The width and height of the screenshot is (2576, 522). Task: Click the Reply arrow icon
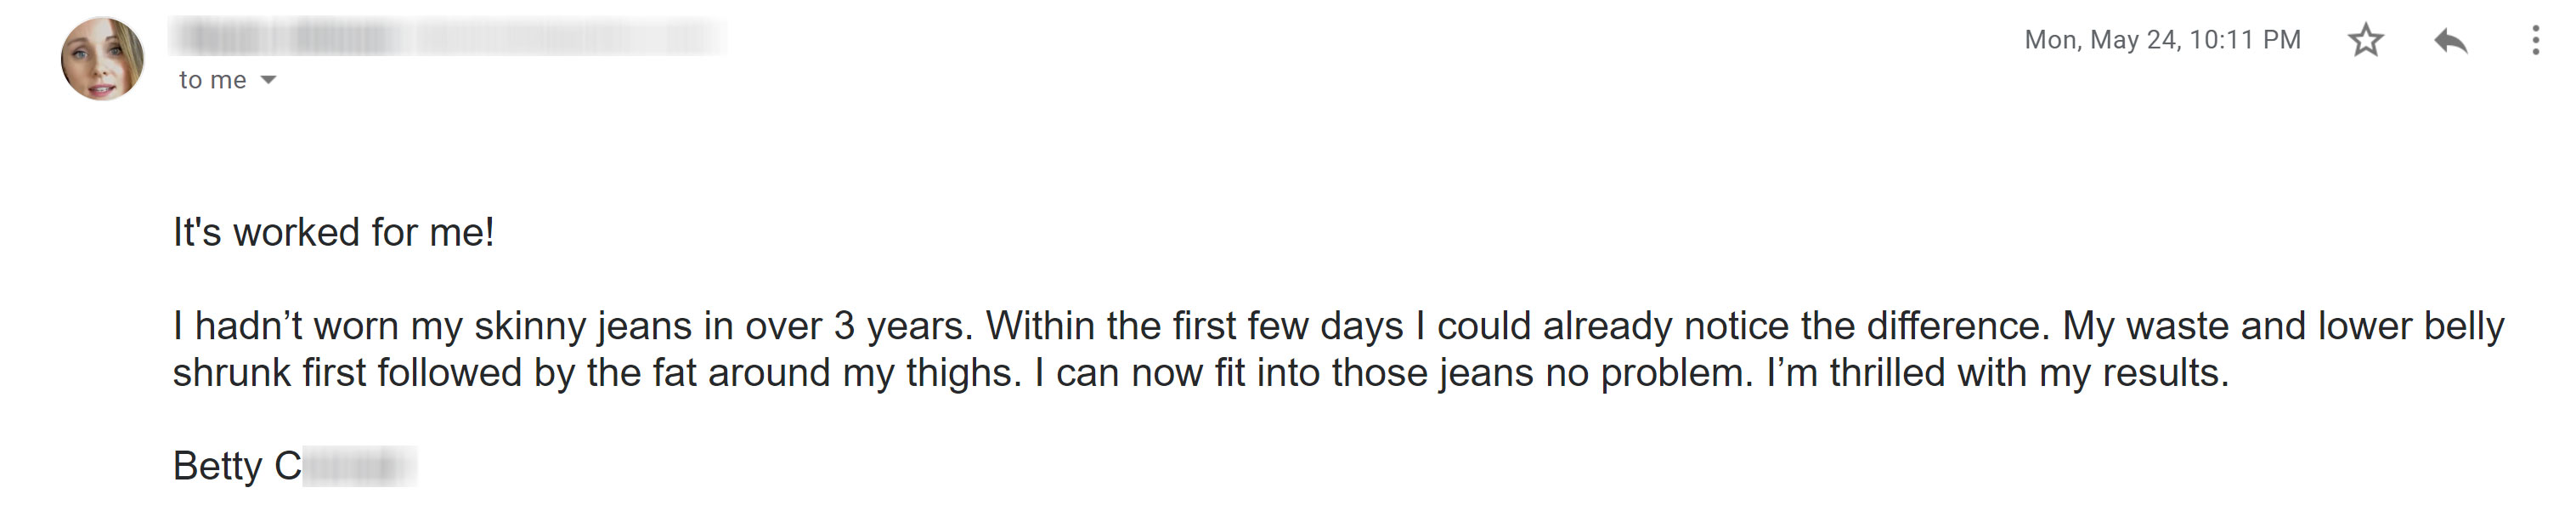pos(2450,40)
